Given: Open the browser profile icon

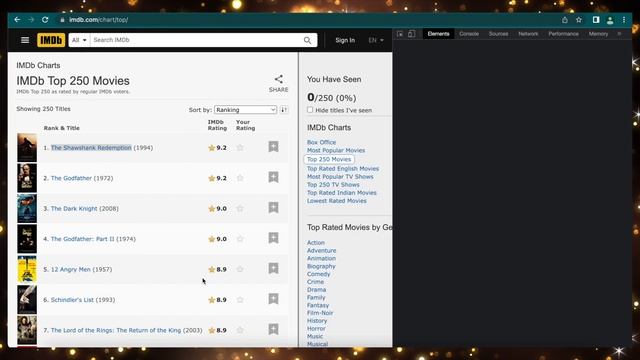Looking at the screenshot, I should (x=610, y=20).
